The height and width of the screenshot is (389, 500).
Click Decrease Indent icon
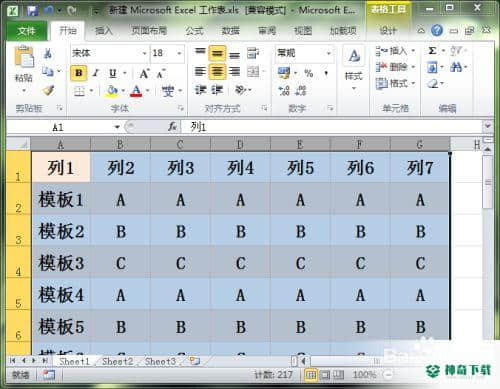pyautogui.click(x=201, y=90)
